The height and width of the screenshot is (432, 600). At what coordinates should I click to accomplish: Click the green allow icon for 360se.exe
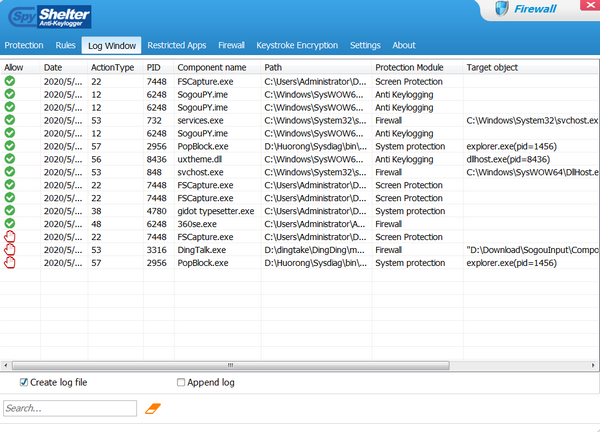pyautogui.click(x=10, y=224)
